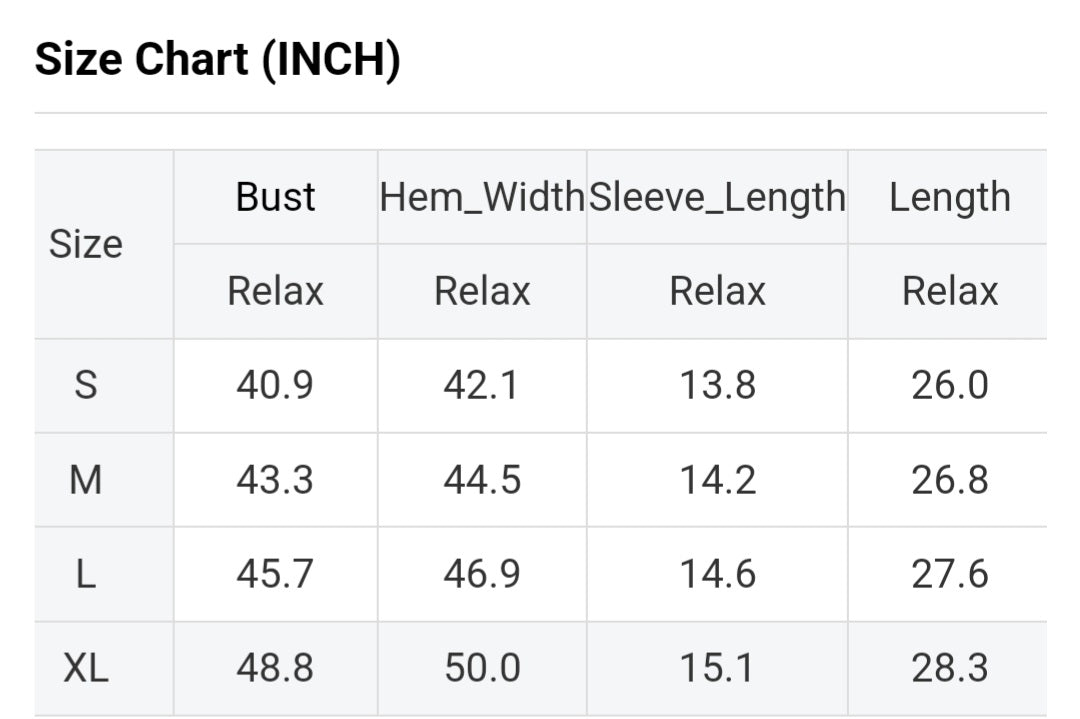Click the 14.6 sleeve length value
This screenshot has height=719, width=1080.
click(x=717, y=574)
